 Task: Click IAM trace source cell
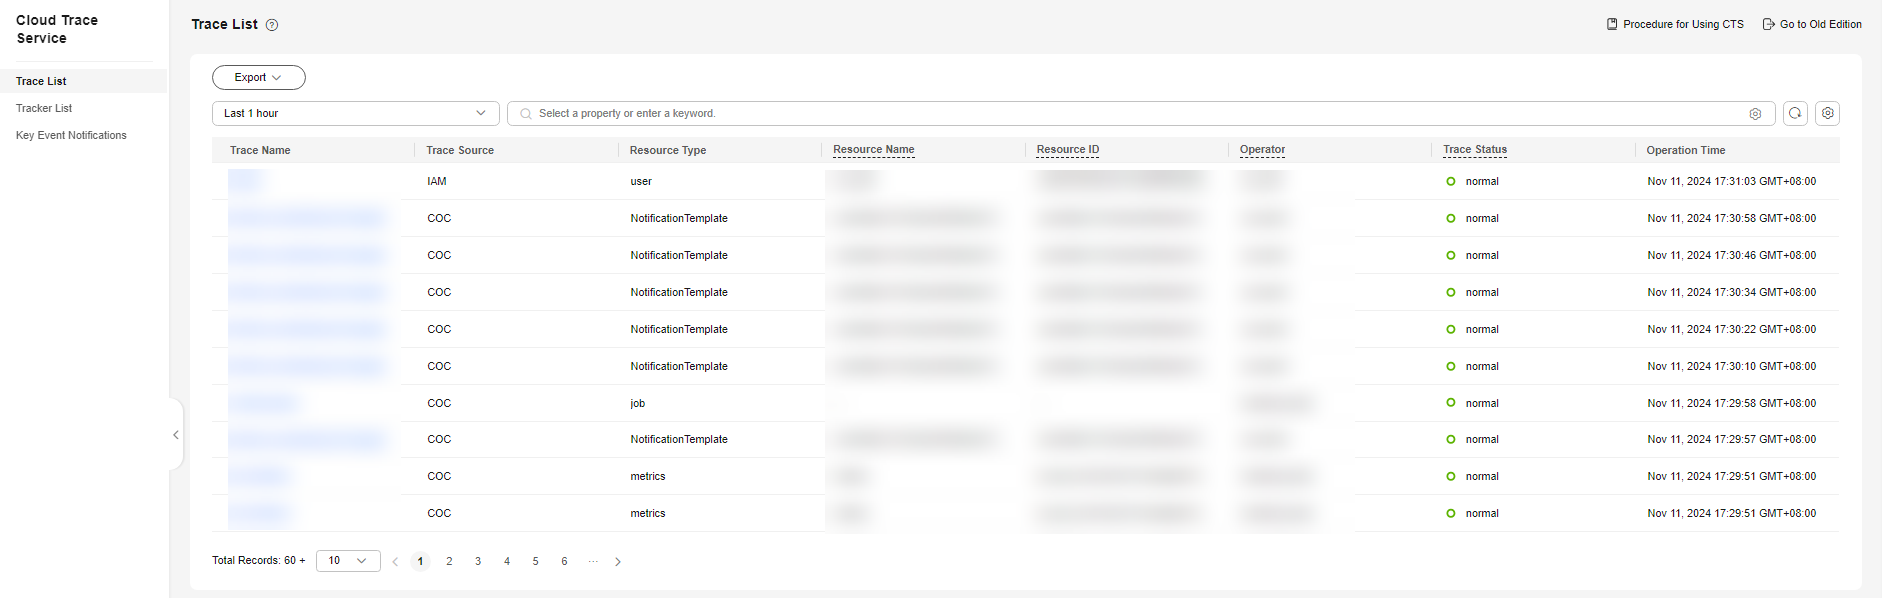pos(437,181)
